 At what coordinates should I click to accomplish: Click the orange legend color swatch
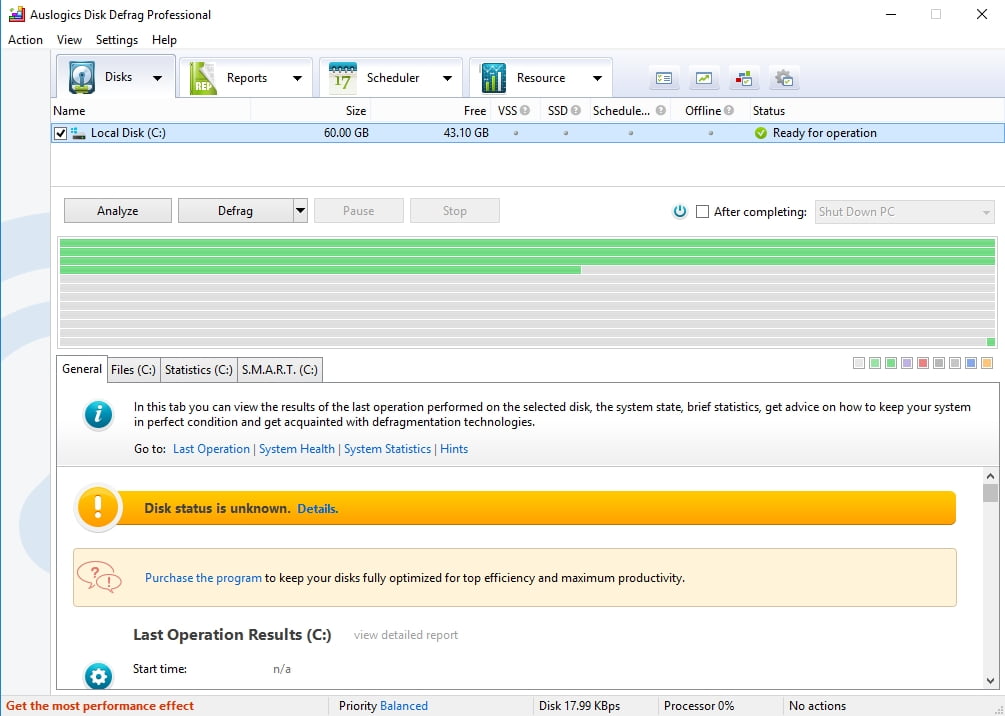[x=987, y=363]
